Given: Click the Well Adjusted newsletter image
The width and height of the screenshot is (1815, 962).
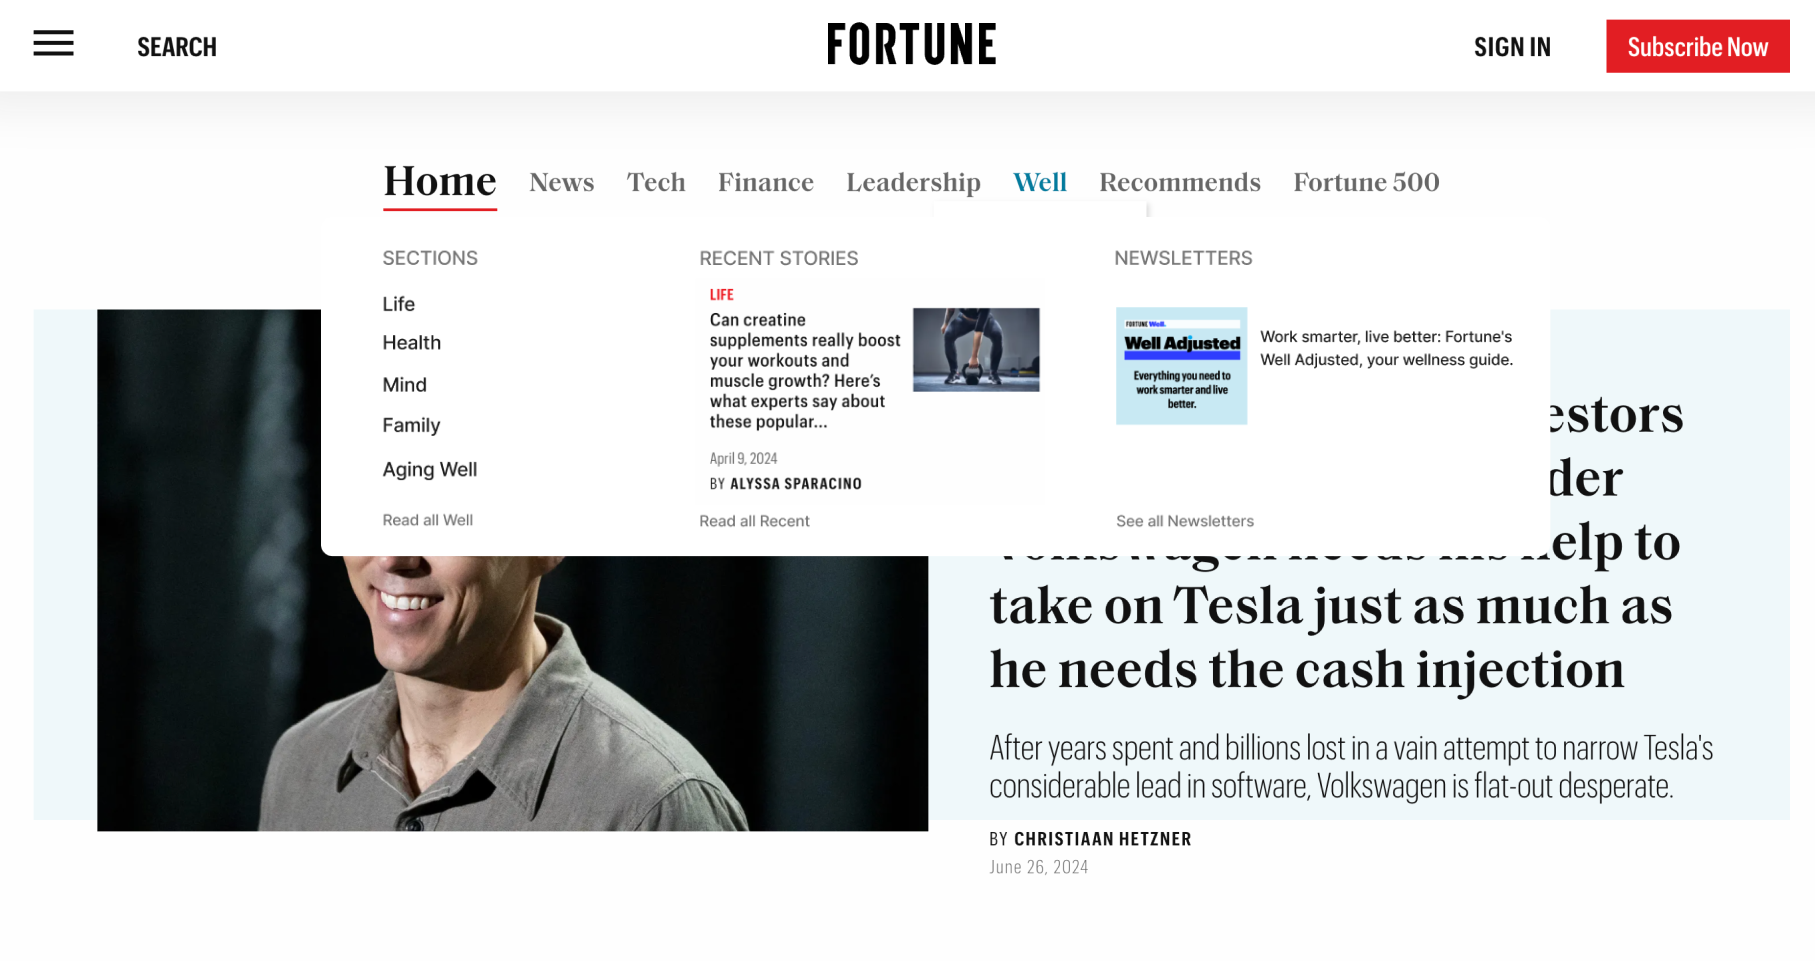Looking at the screenshot, I should 1181,366.
